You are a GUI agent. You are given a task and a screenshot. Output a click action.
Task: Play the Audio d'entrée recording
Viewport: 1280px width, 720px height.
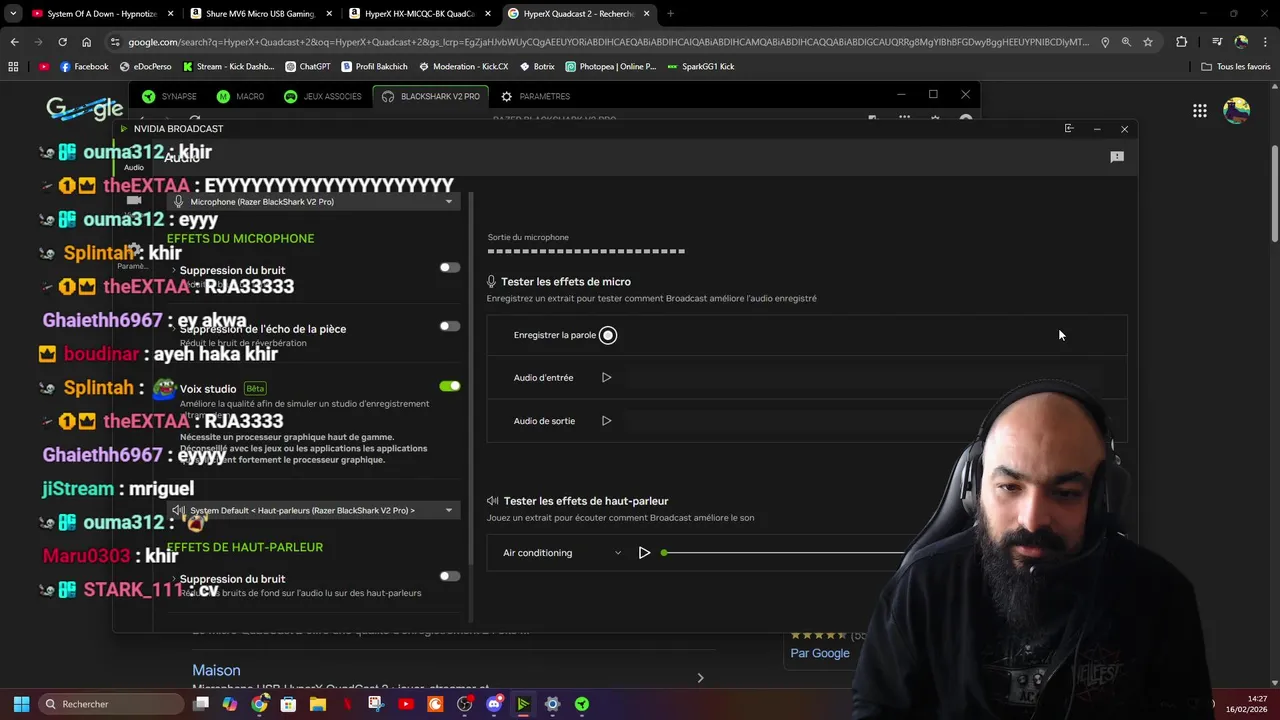point(606,378)
